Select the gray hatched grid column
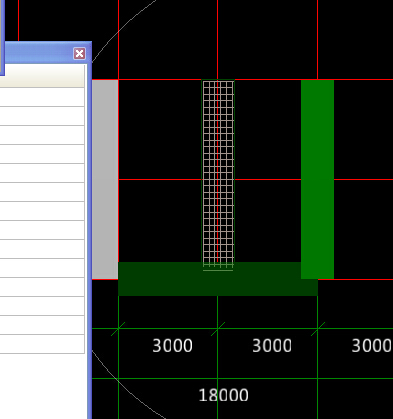 218,173
